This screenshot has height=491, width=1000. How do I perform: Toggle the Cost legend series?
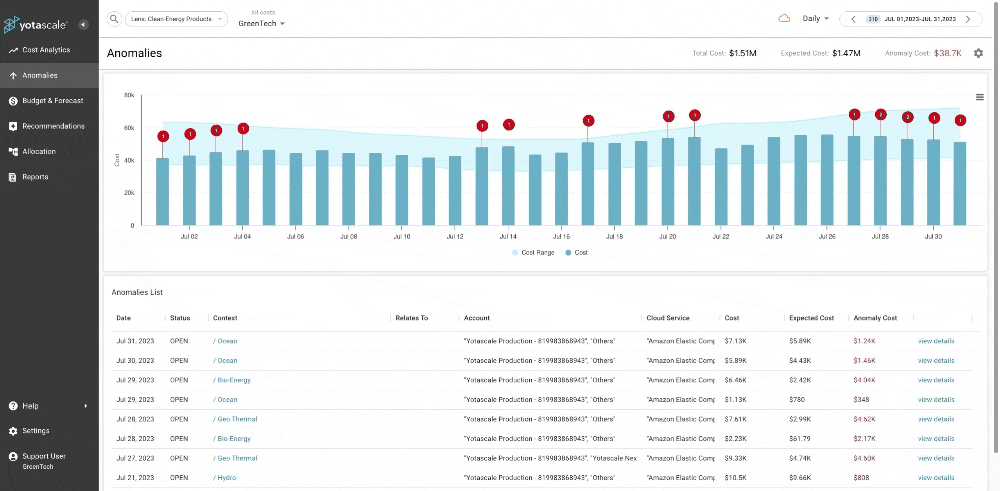point(577,253)
